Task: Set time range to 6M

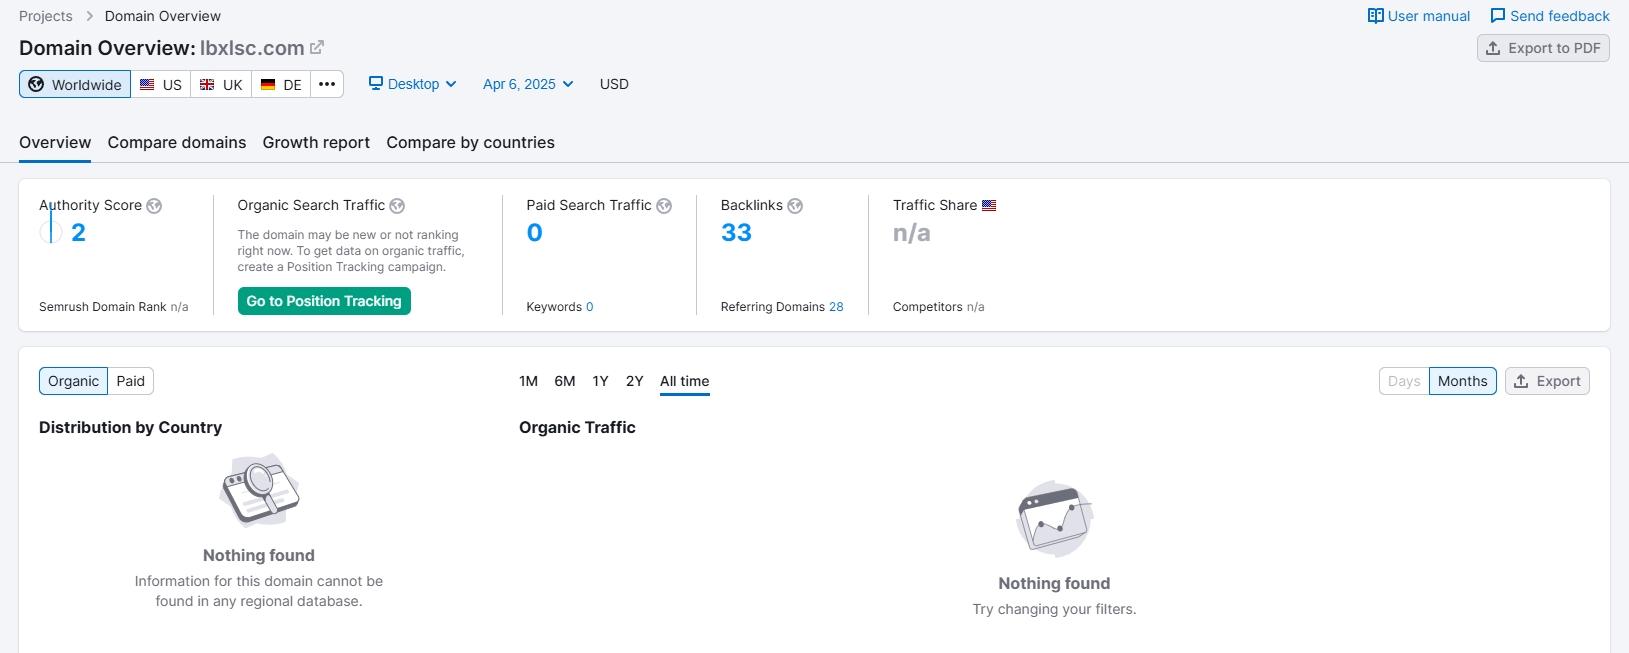Action: [565, 381]
